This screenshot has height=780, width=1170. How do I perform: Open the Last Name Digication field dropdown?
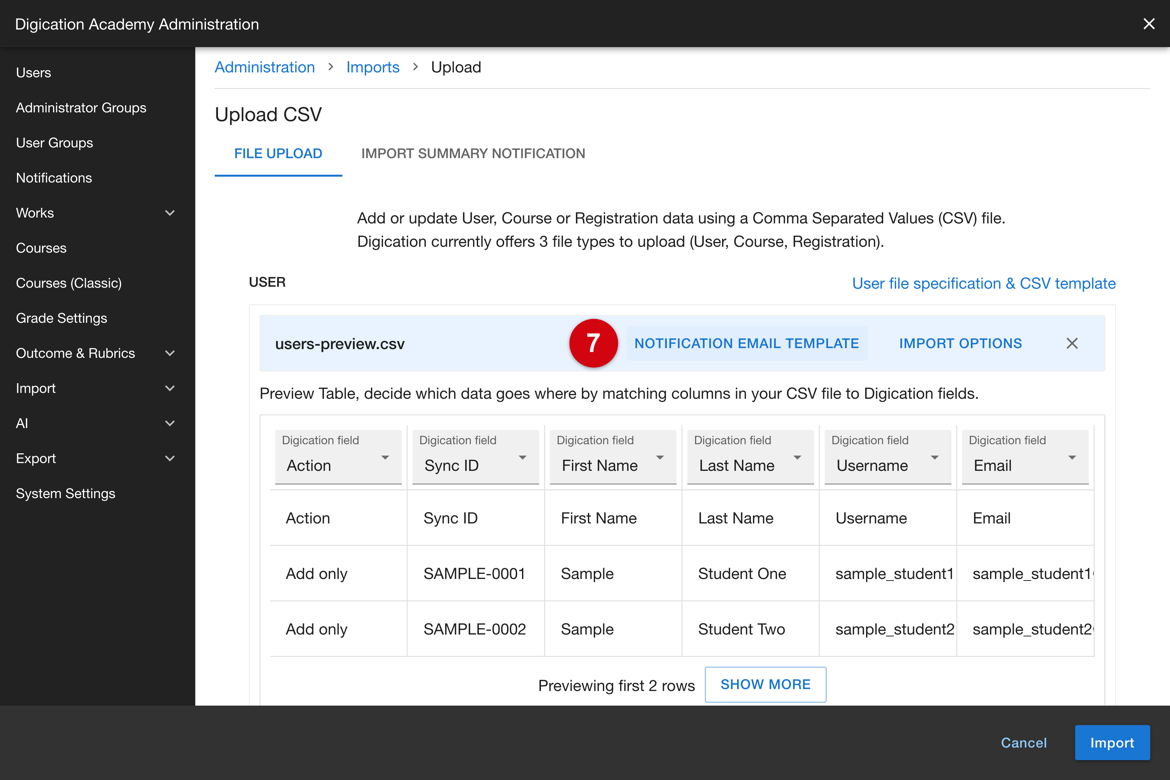click(x=750, y=457)
